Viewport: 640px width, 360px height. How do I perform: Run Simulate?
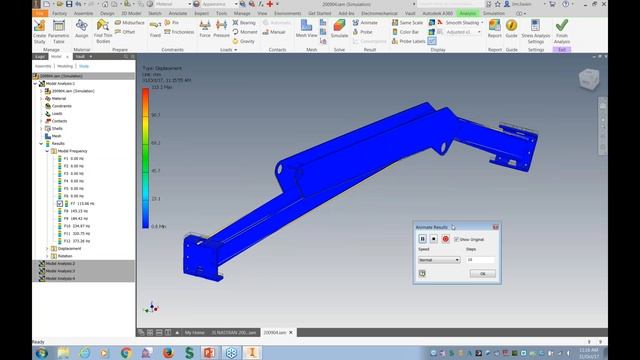(x=339, y=29)
